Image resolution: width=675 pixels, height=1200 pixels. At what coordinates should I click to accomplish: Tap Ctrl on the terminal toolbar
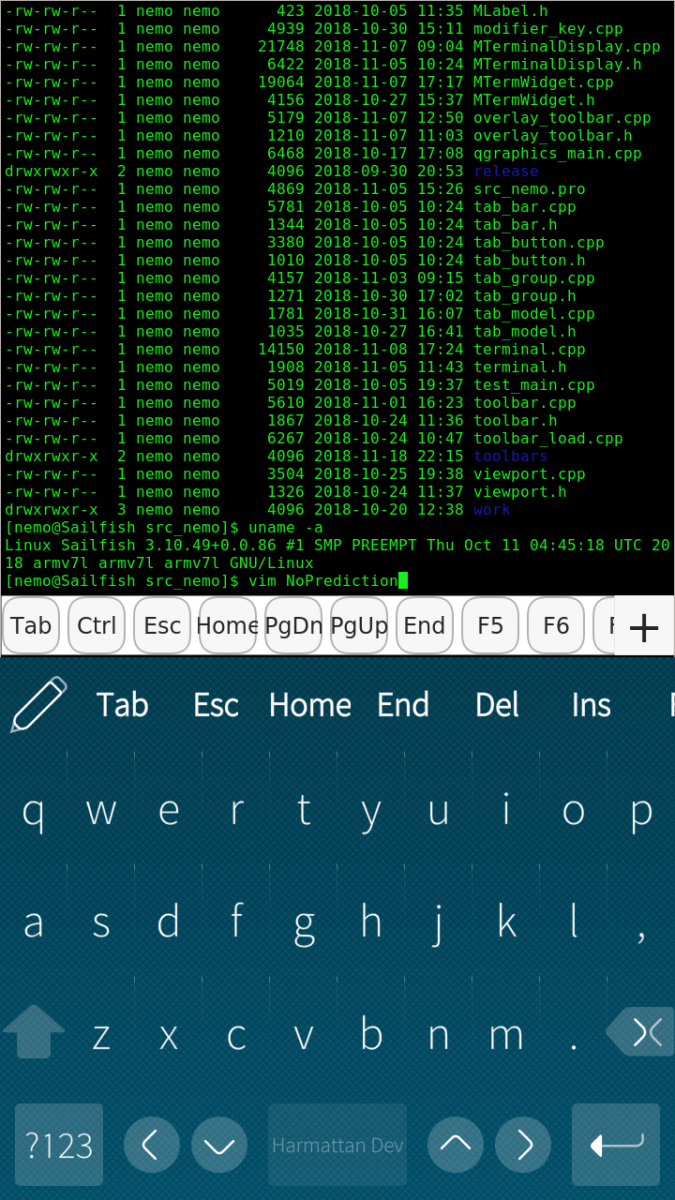tap(97, 626)
